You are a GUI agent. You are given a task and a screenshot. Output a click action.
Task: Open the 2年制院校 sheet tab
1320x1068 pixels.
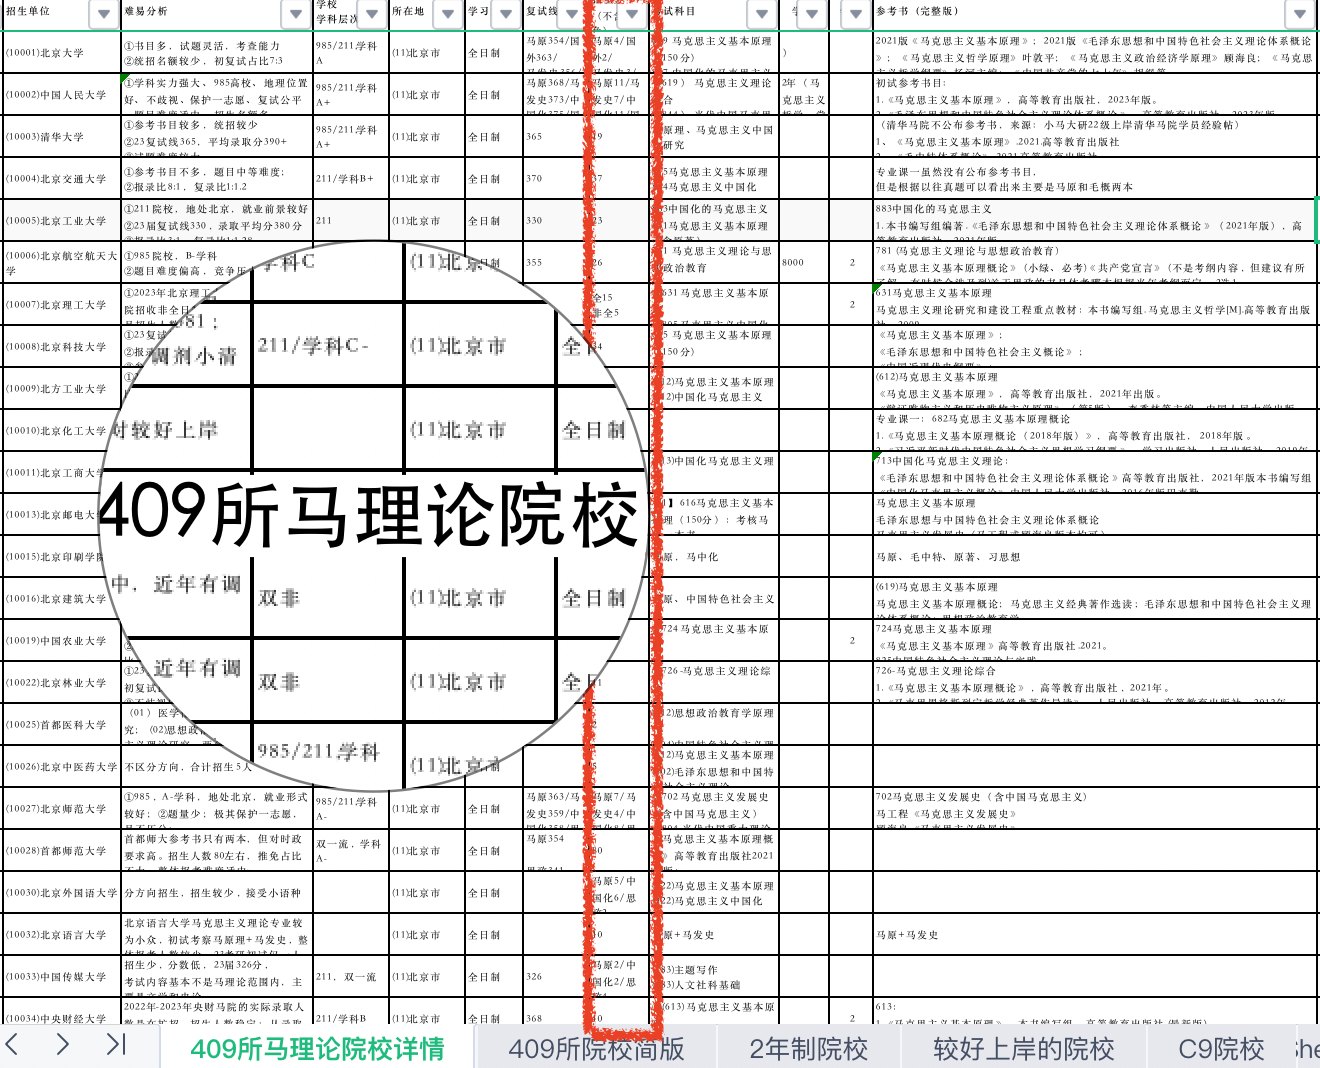click(x=809, y=1048)
